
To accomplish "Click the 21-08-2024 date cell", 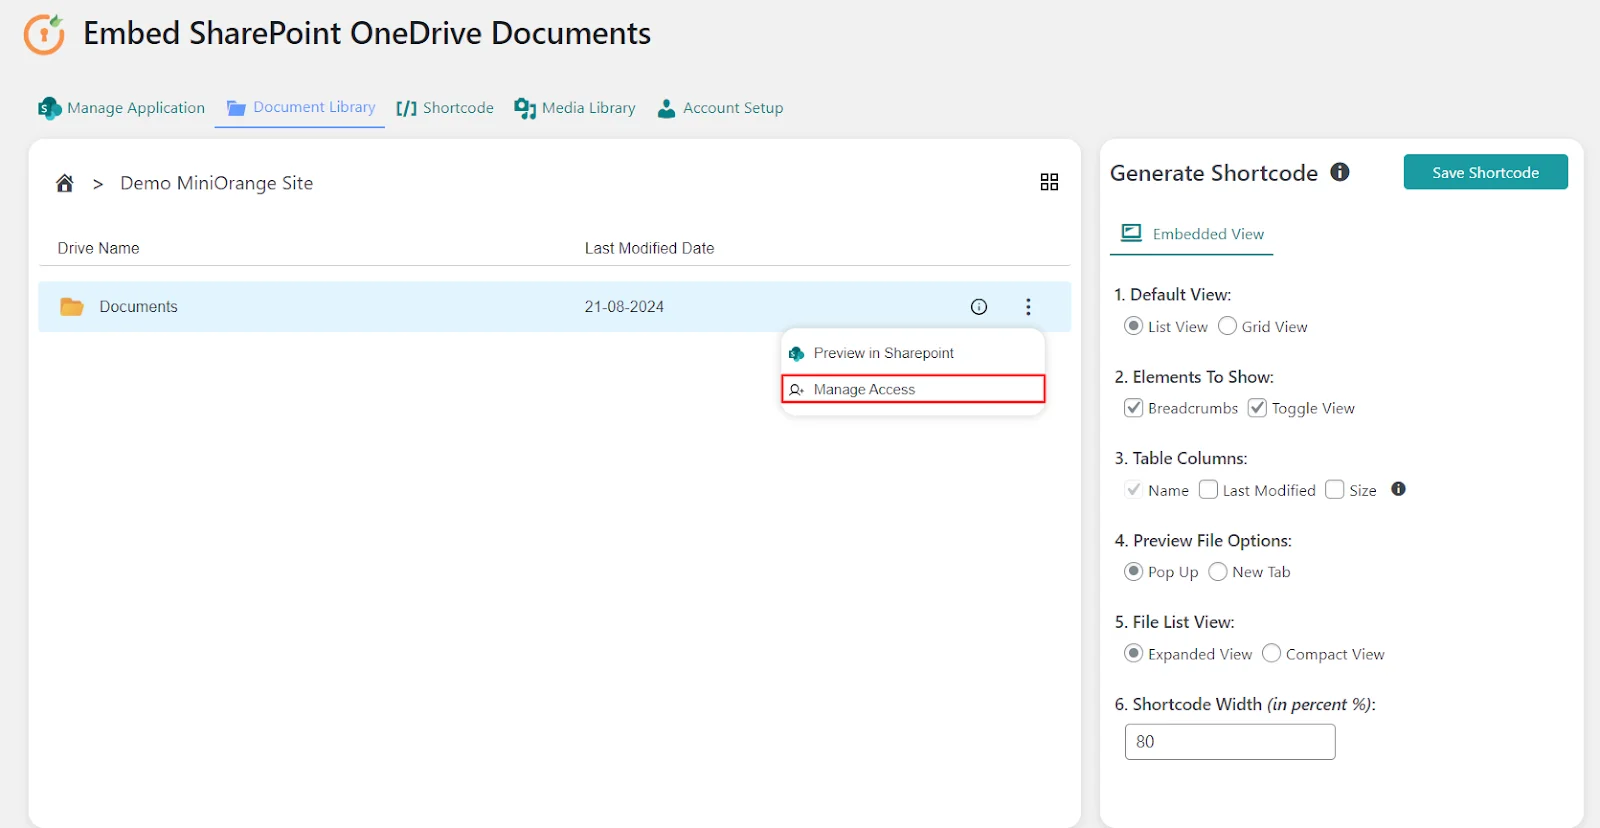I will 624,307.
